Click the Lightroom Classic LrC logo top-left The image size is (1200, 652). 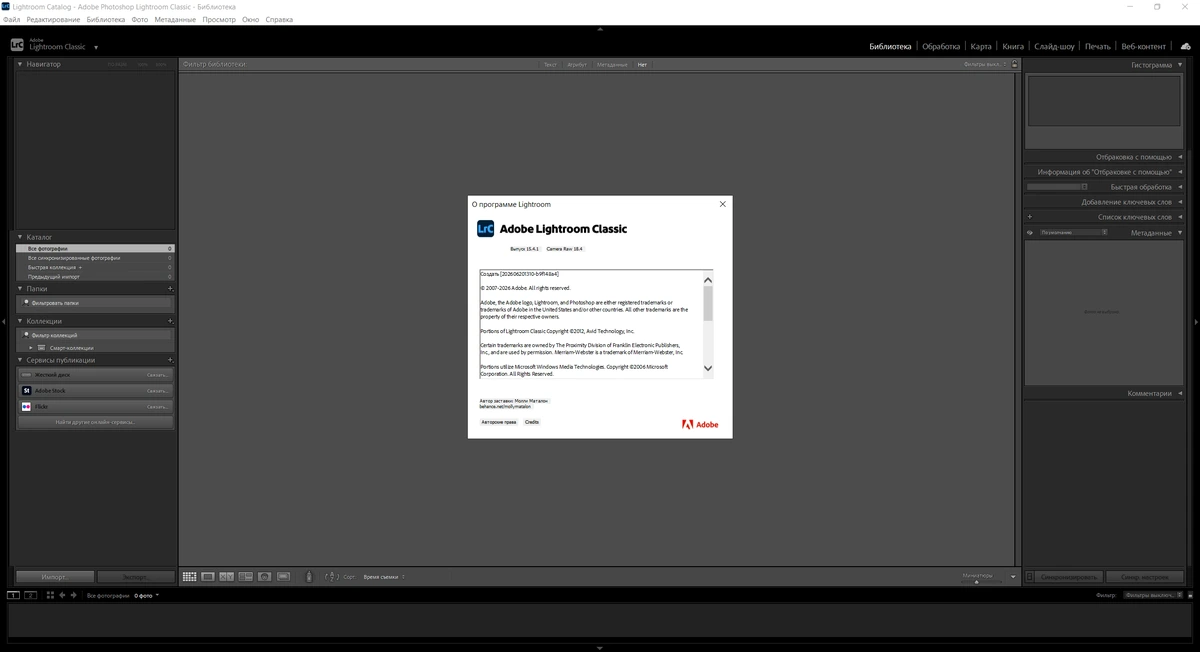click(17, 45)
